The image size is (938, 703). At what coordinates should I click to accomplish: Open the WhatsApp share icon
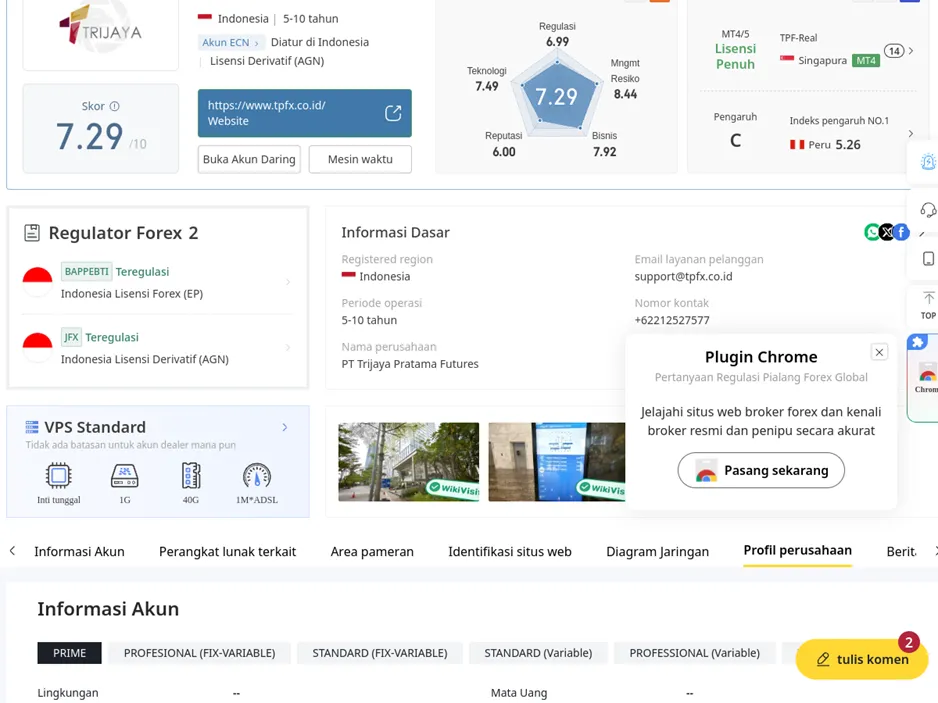872,232
